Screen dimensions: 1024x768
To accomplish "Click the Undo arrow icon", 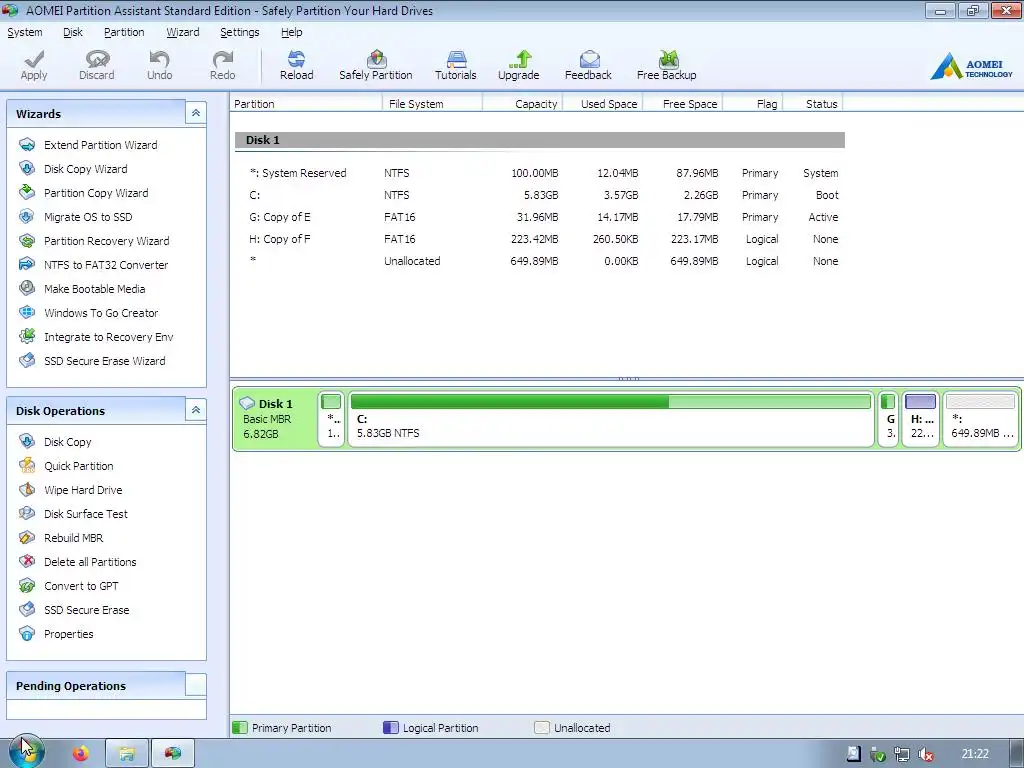I will point(159,59).
